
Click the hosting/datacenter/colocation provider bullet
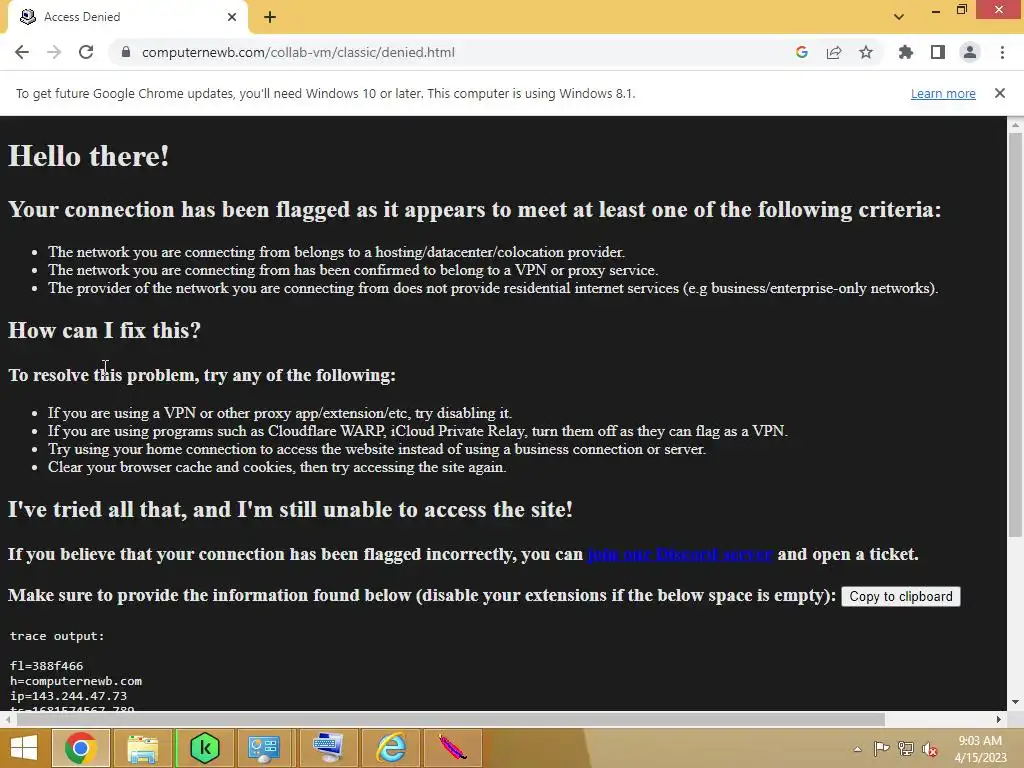click(x=336, y=252)
